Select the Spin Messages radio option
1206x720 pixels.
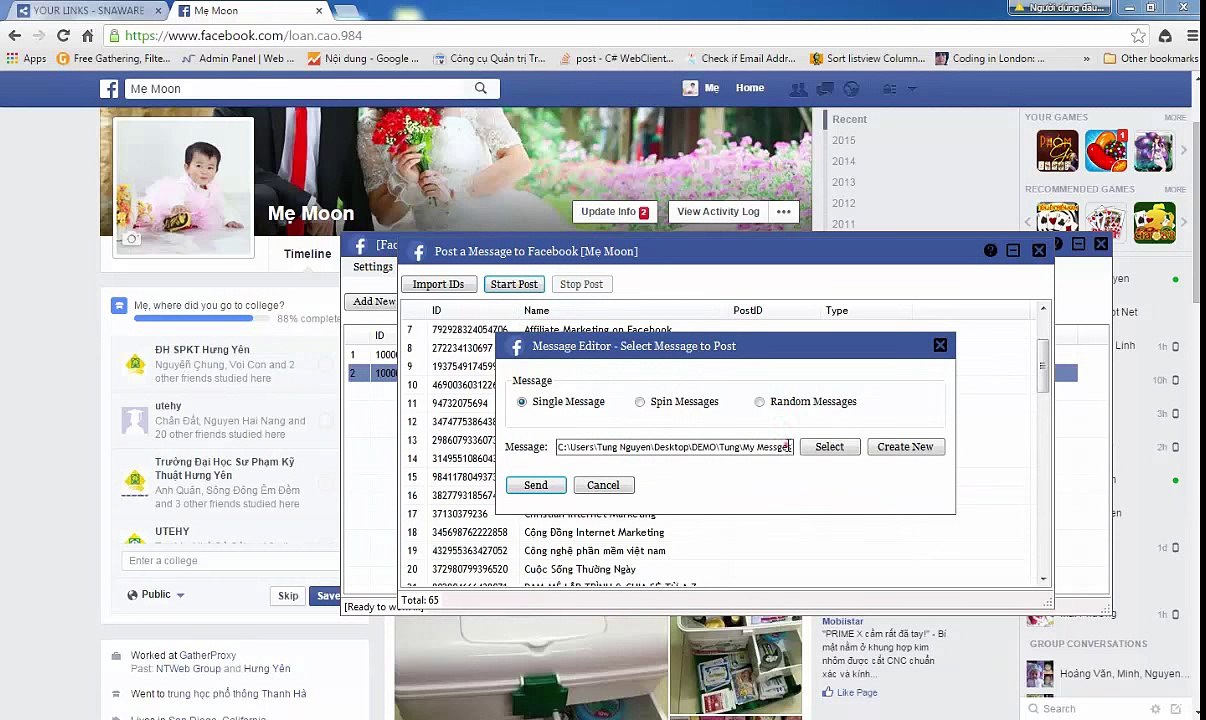tap(640, 402)
